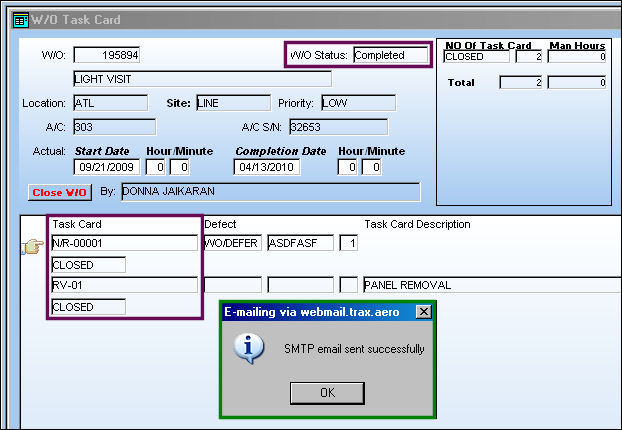The width and height of the screenshot is (622, 430).
Task: Click the Start Date minute field
Action: click(x=179, y=167)
